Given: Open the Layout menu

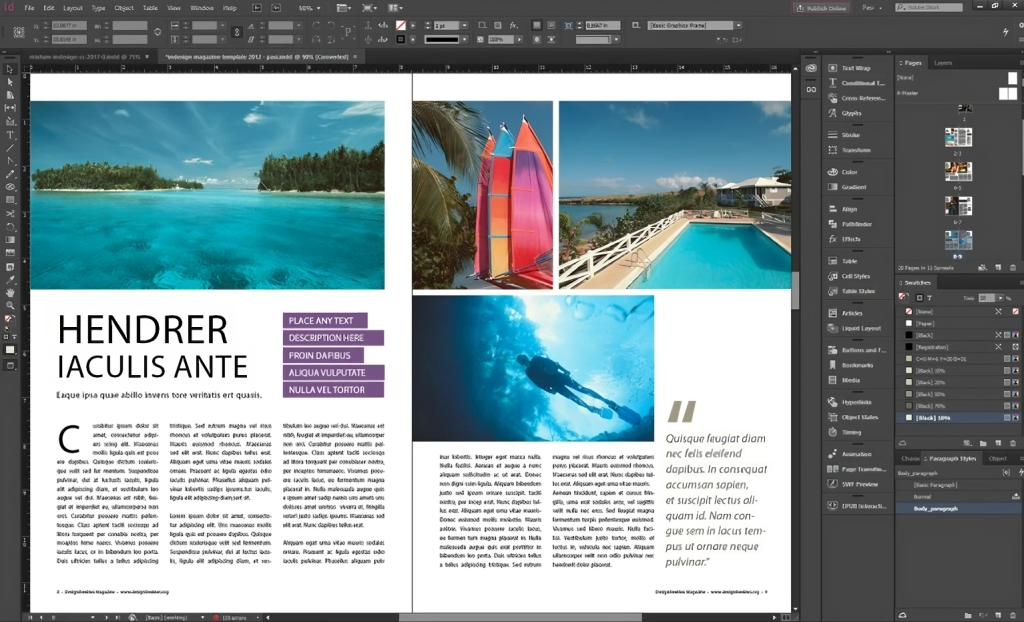Looking at the screenshot, I should coord(73,7).
